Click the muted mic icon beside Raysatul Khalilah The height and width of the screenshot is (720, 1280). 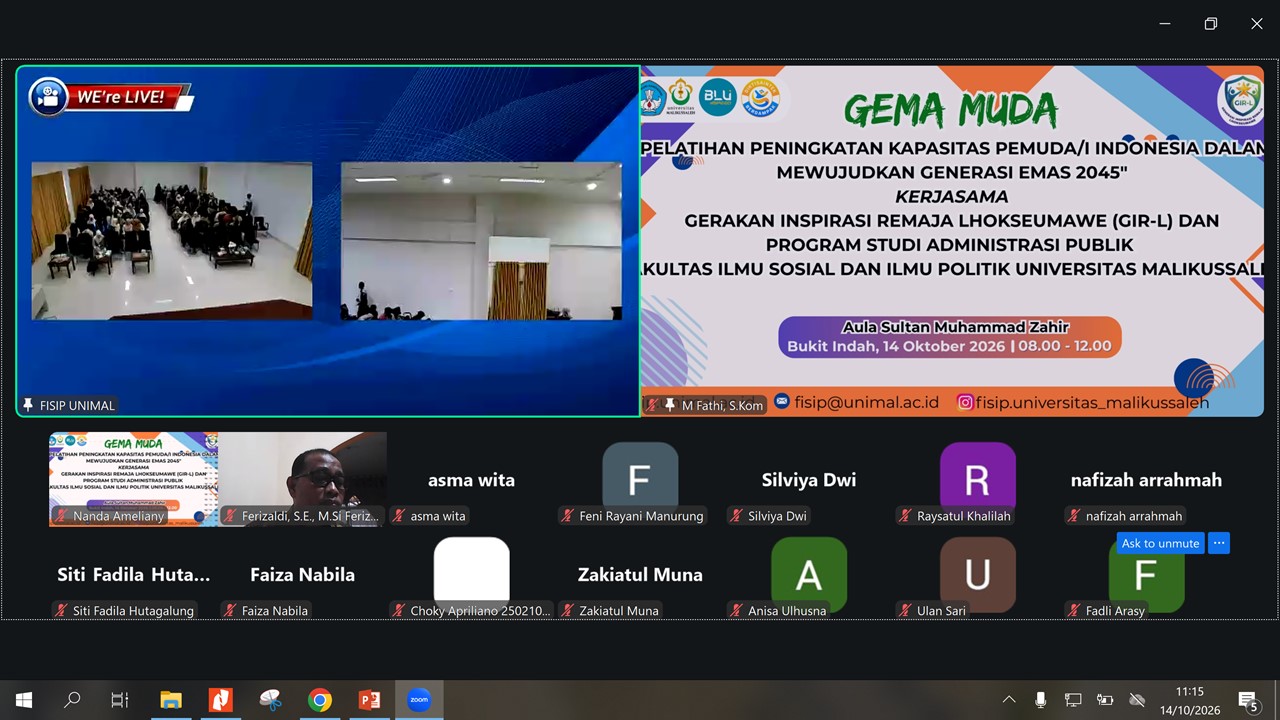(x=907, y=516)
